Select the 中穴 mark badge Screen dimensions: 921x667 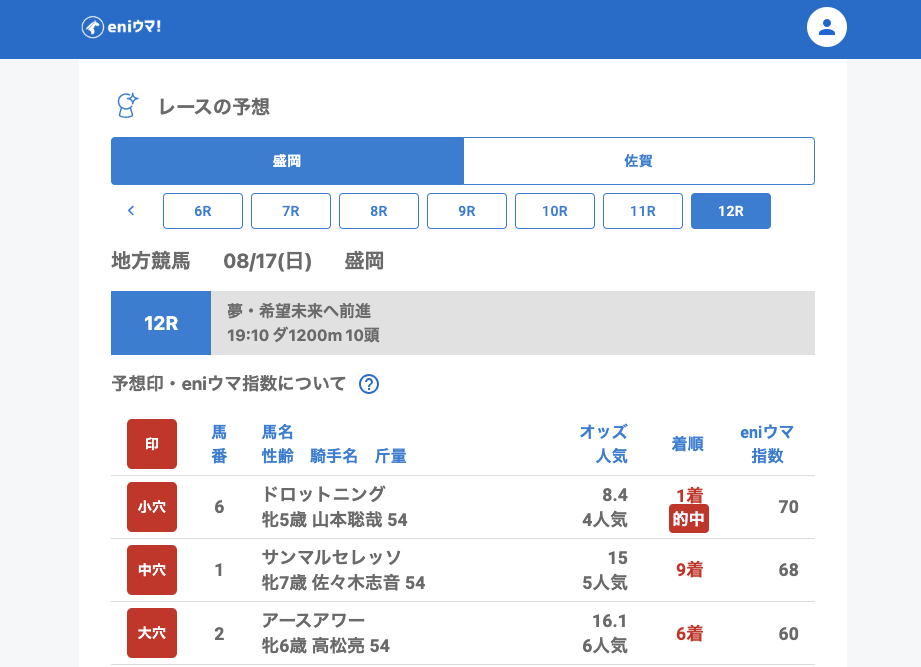click(152, 570)
